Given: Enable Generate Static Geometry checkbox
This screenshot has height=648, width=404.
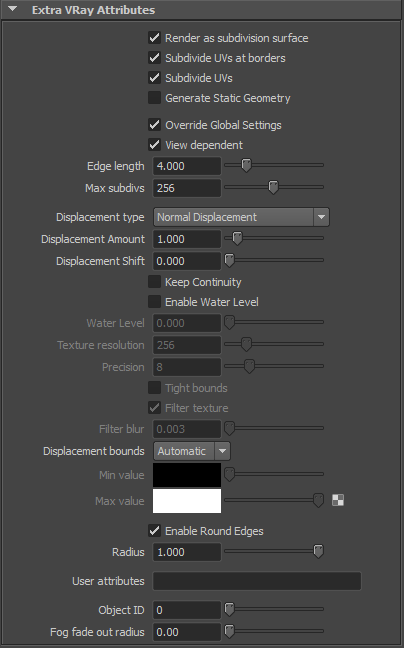Looking at the screenshot, I should [154, 98].
